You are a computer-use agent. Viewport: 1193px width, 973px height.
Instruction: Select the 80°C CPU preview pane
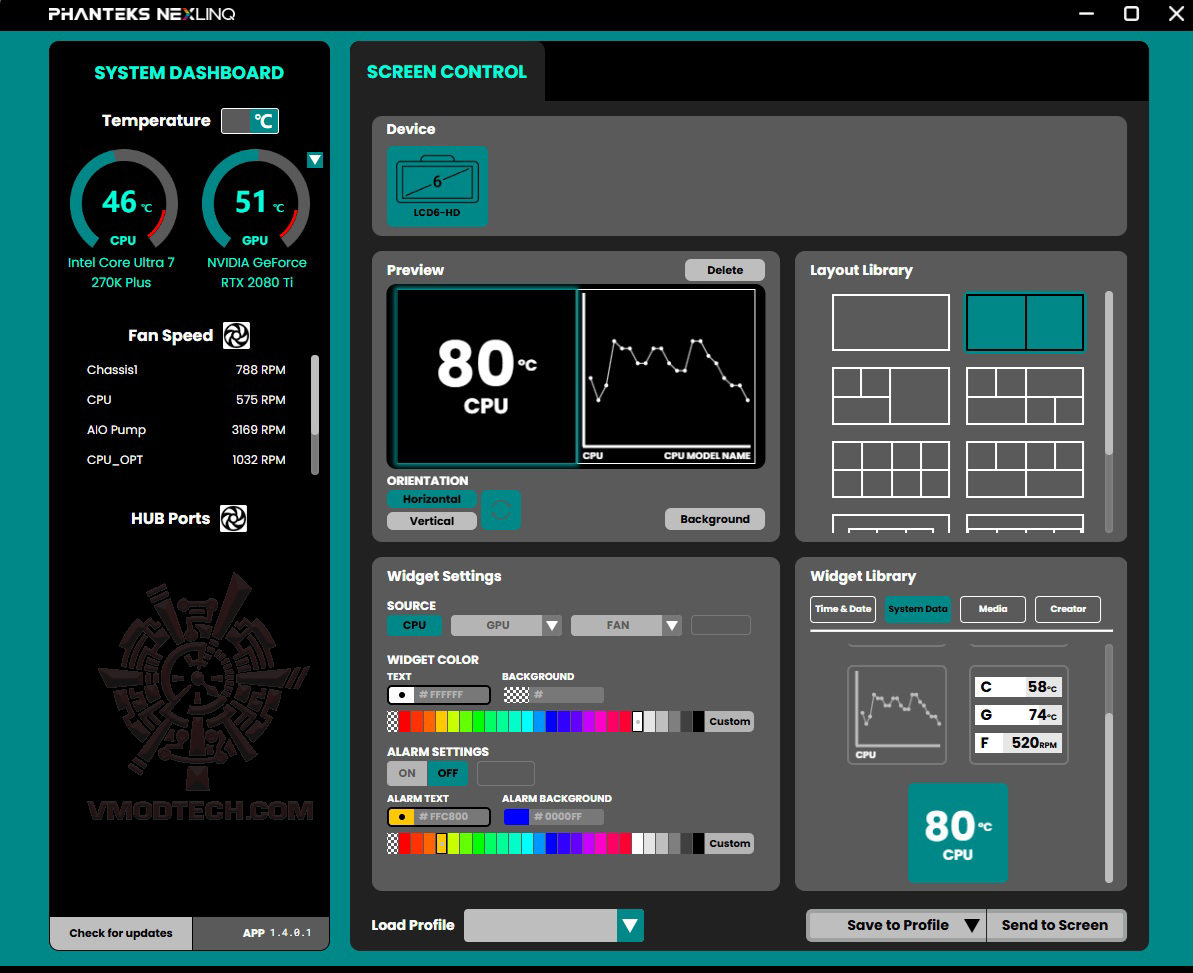point(486,376)
